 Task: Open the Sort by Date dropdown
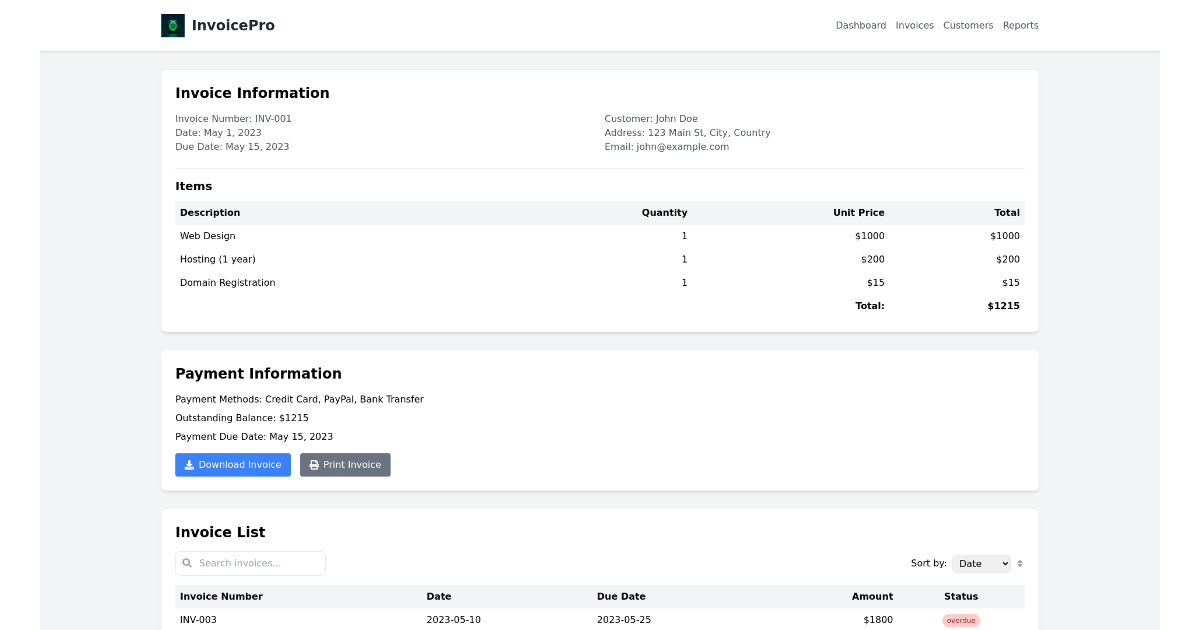980,564
